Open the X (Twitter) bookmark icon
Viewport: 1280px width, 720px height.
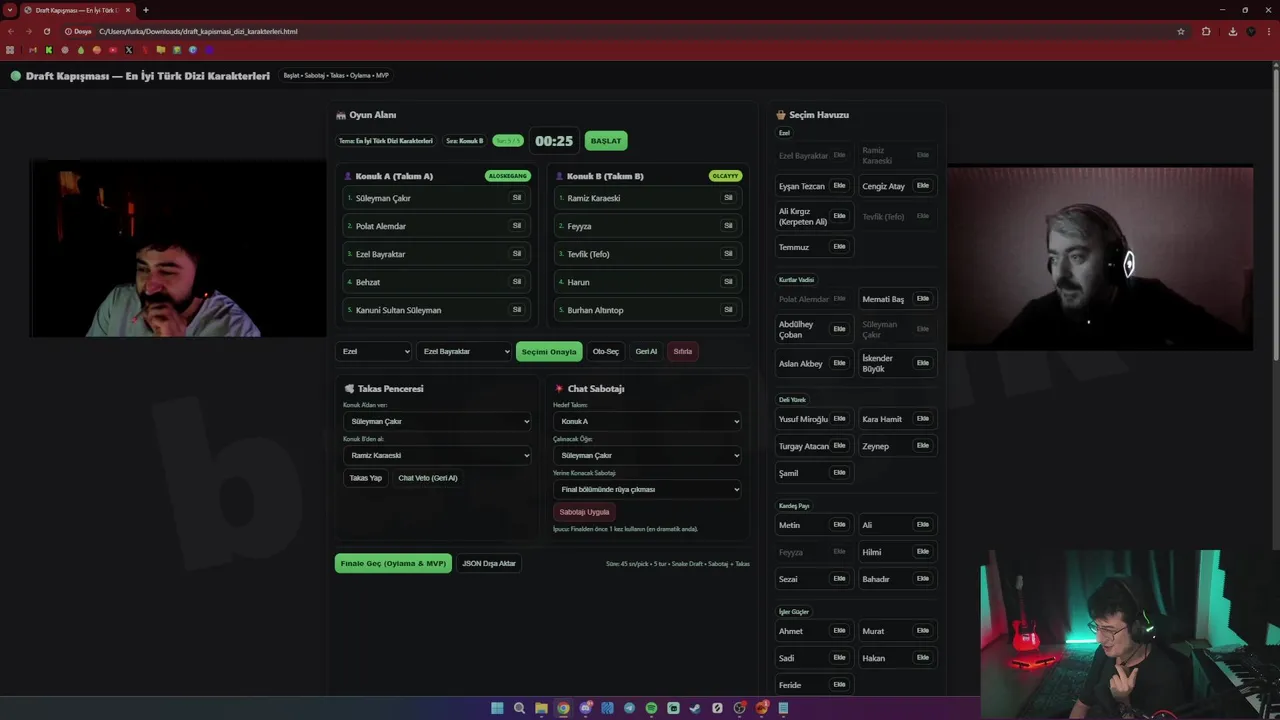pos(129,50)
